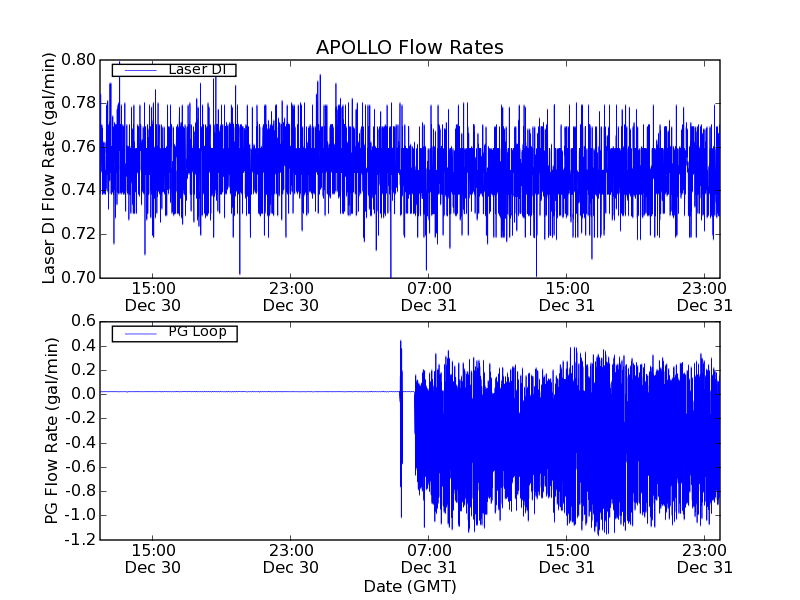Viewport: 800px width, 600px height.
Task: Click the 0.70 tick label on top chart
Action: (79, 278)
